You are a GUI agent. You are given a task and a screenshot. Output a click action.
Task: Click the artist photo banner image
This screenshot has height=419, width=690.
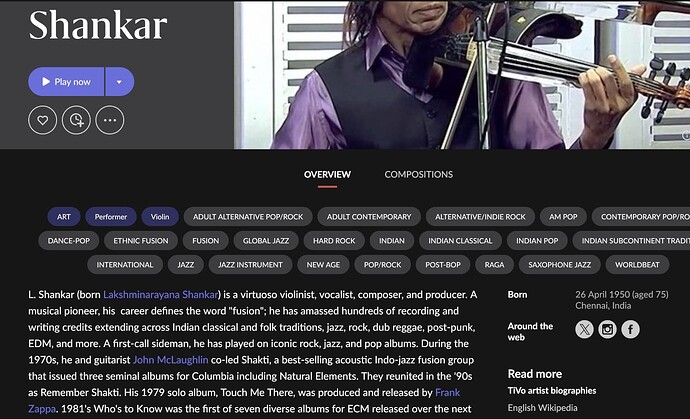pyautogui.click(x=462, y=75)
